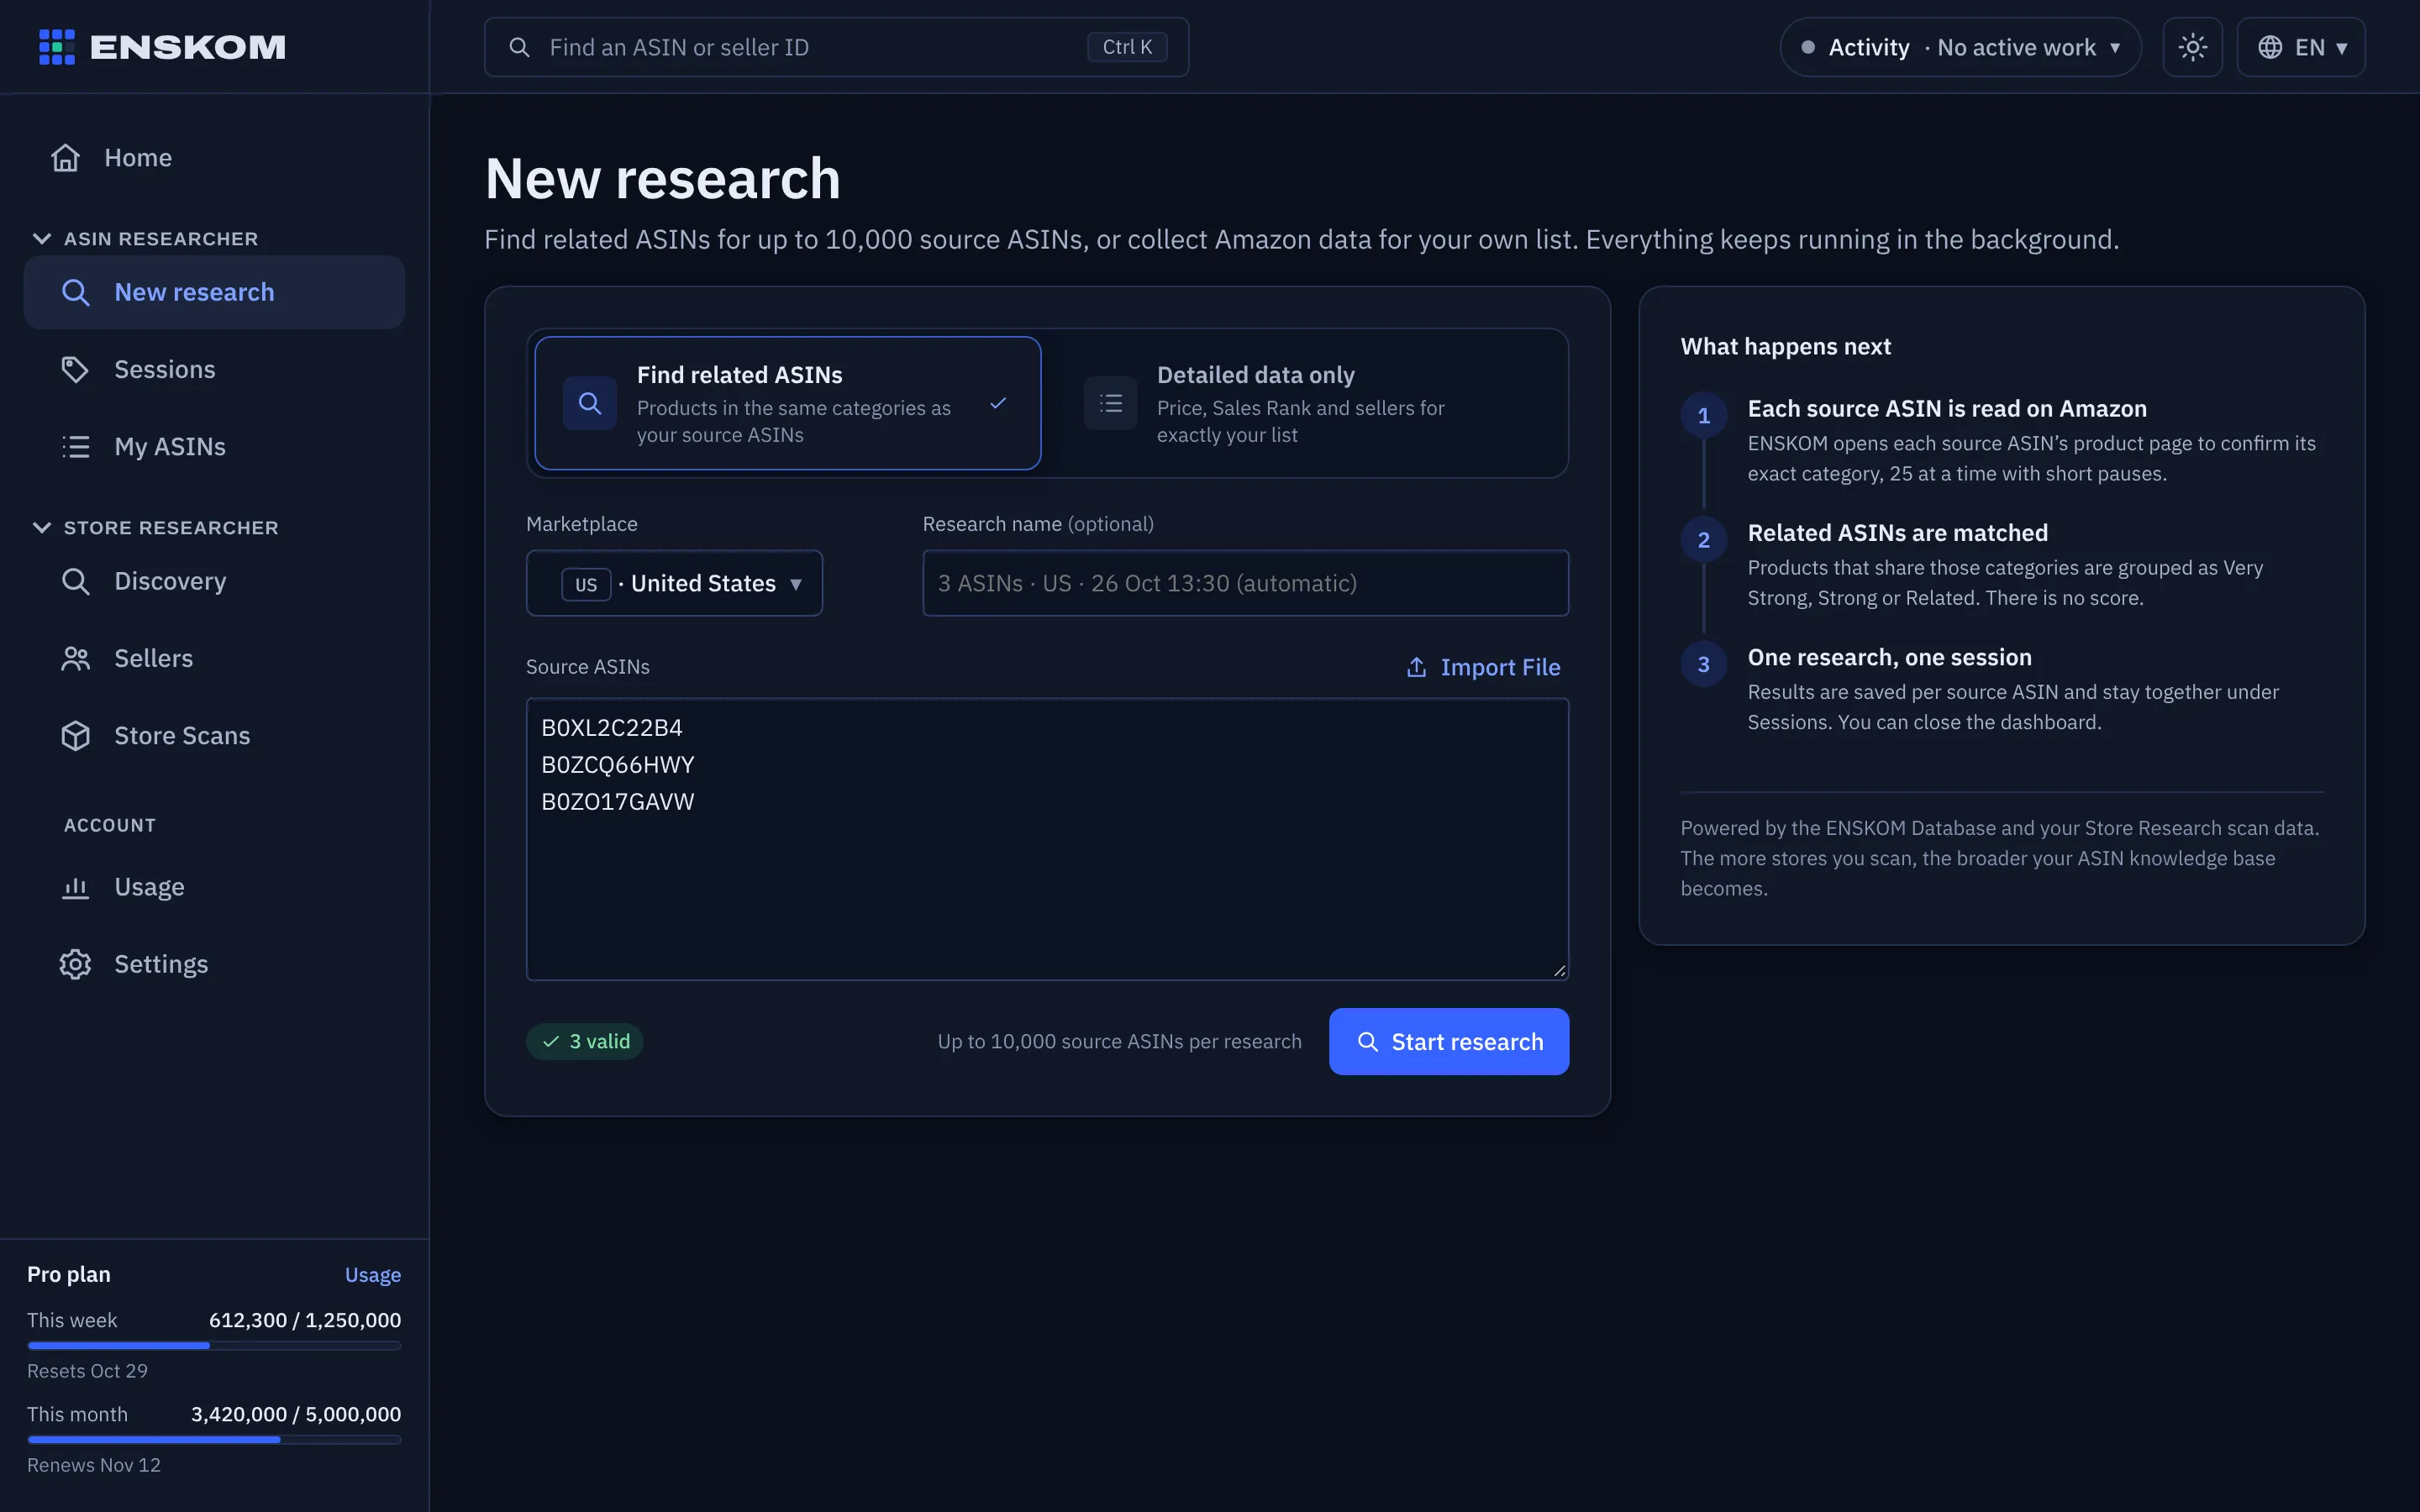This screenshot has height=1512, width=2420.
Task: Click the This month usage progress bar
Action: (214, 1440)
